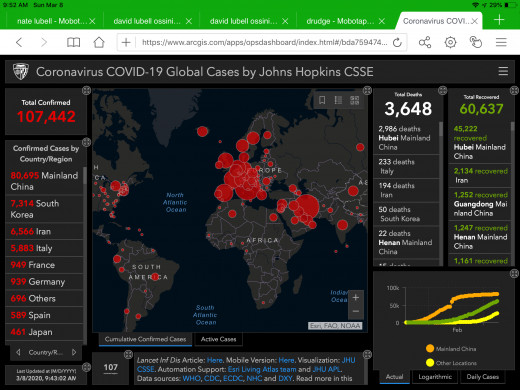520x390 pixels.
Task: Open the basemap gallery grid icon
Action: tap(354, 100)
